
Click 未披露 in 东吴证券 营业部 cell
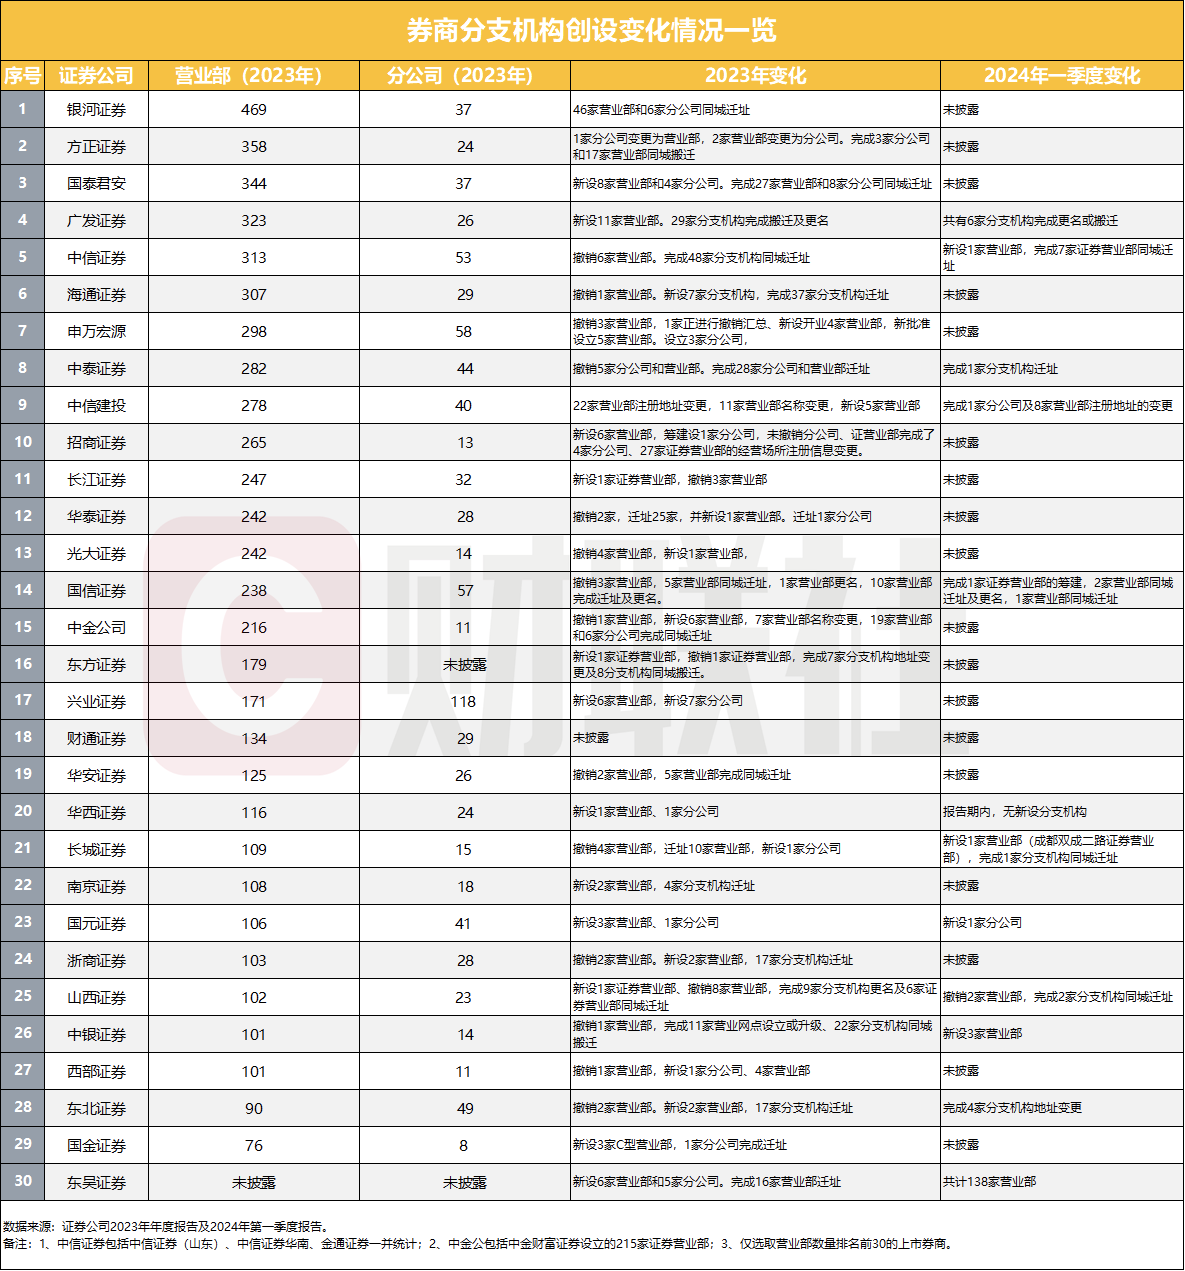(x=254, y=1183)
